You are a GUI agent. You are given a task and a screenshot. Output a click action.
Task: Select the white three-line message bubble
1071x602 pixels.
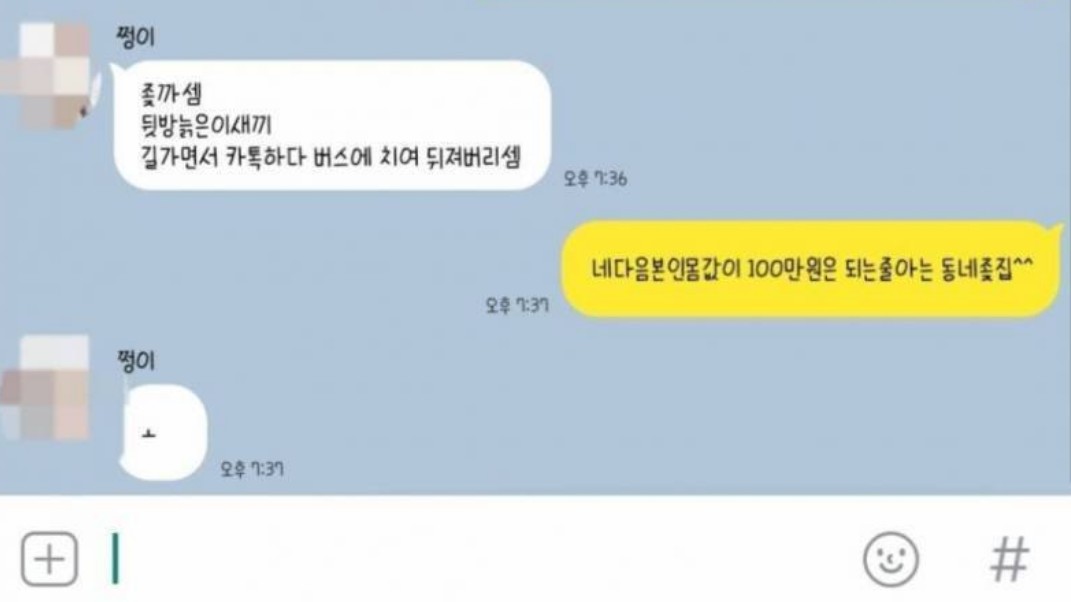(x=331, y=125)
